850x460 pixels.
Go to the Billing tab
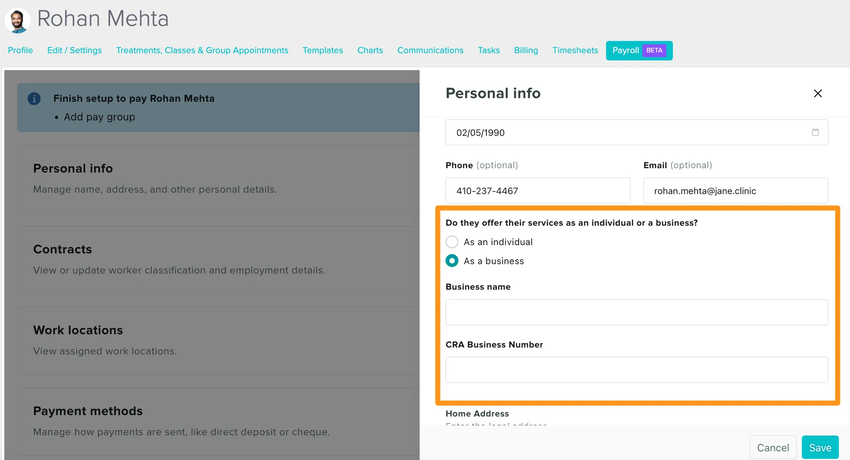[x=525, y=50]
